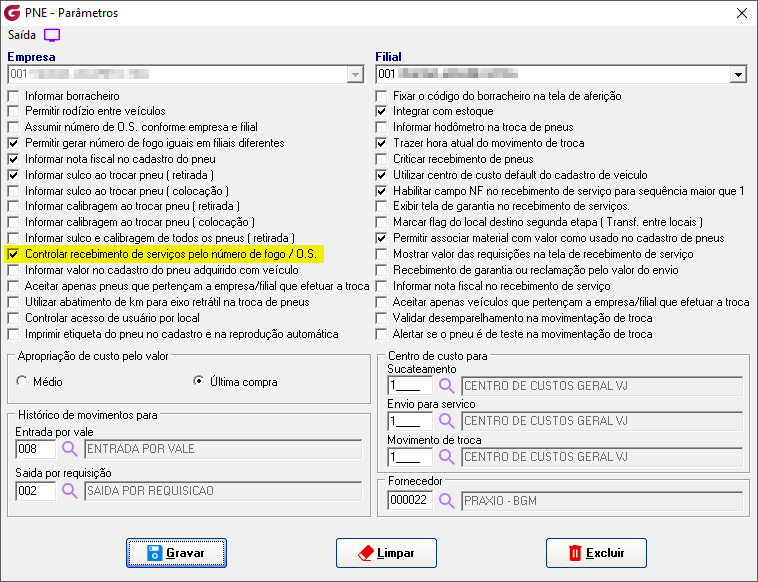The height and width of the screenshot is (582, 758).
Task: Click the search icon for Saida por requisição
Action: (x=70, y=491)
